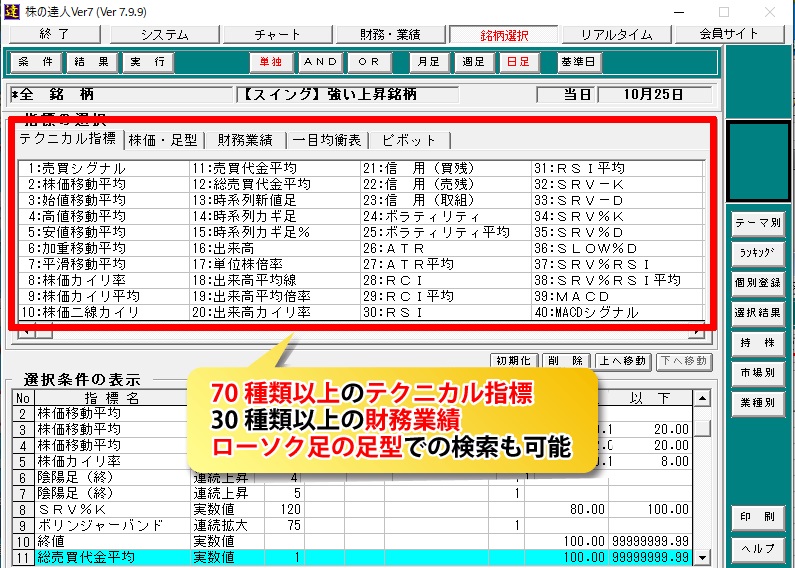Click the 印刷 print button
The image size is (795, 568).
tap(757, 518)
